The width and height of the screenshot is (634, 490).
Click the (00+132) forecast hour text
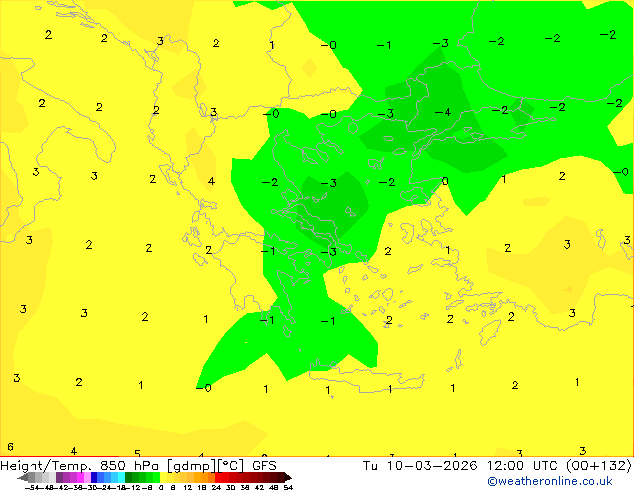pyautogui.click(x=598, y=466)
